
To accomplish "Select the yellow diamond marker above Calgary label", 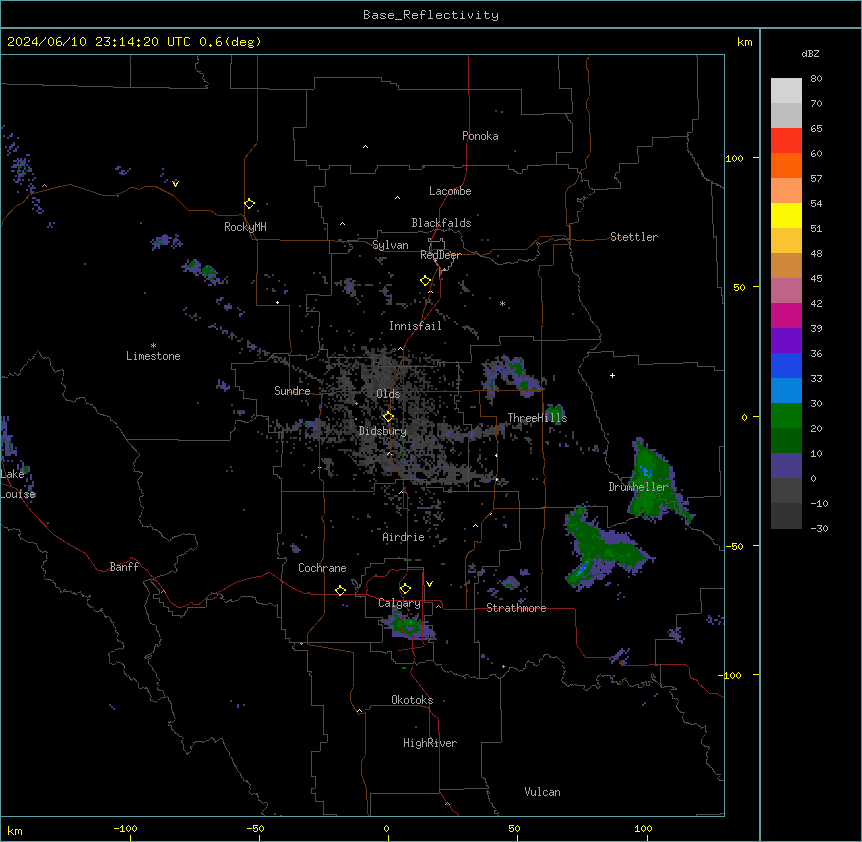I will point(405,589).
